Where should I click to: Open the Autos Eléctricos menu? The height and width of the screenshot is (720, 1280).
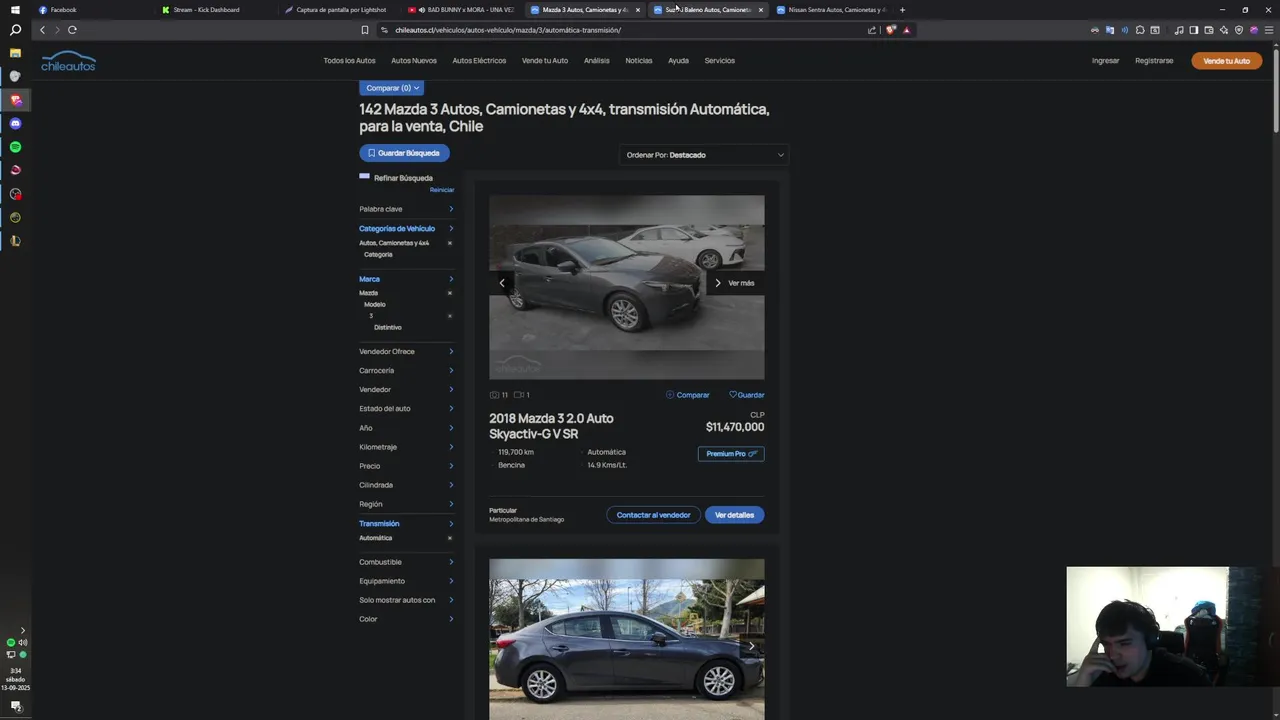(479, 61)
